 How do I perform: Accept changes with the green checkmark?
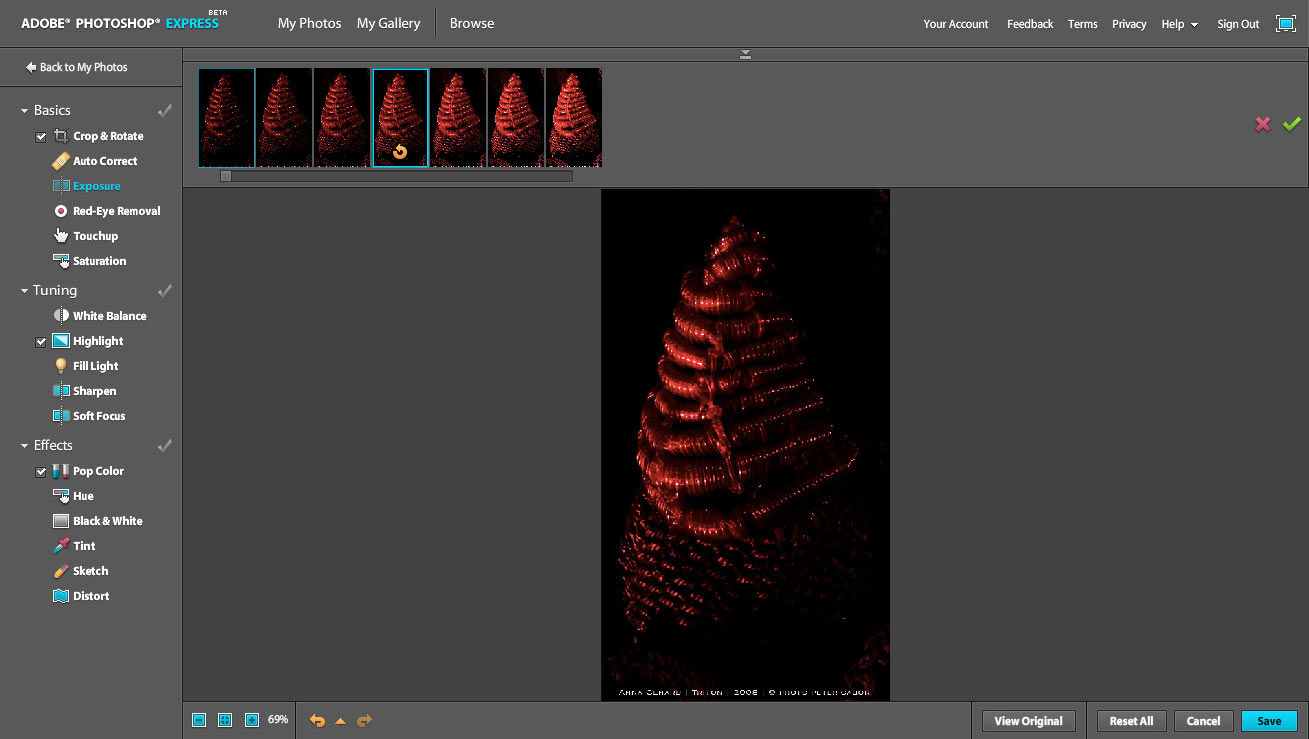1291,124
